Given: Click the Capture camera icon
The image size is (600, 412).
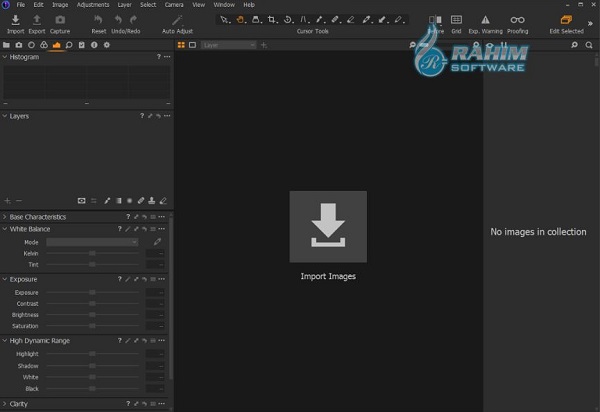Looking at the screenshot, I should [60, 20].
